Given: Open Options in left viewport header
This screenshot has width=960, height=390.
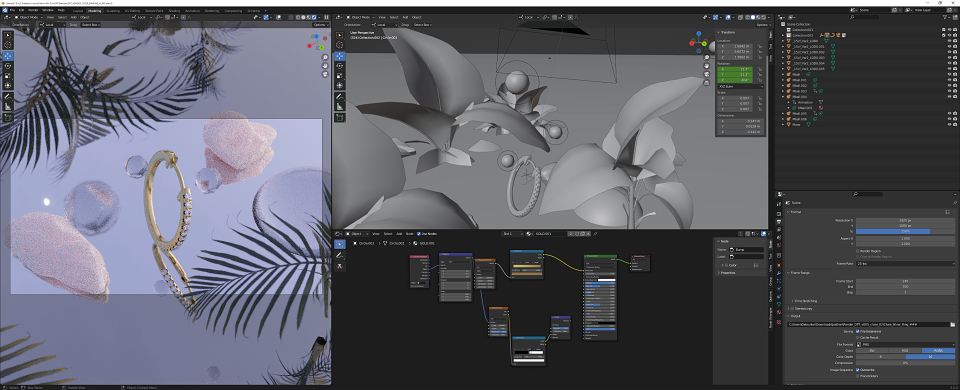Looking at the screenshot, I should (x=320, y=24).
